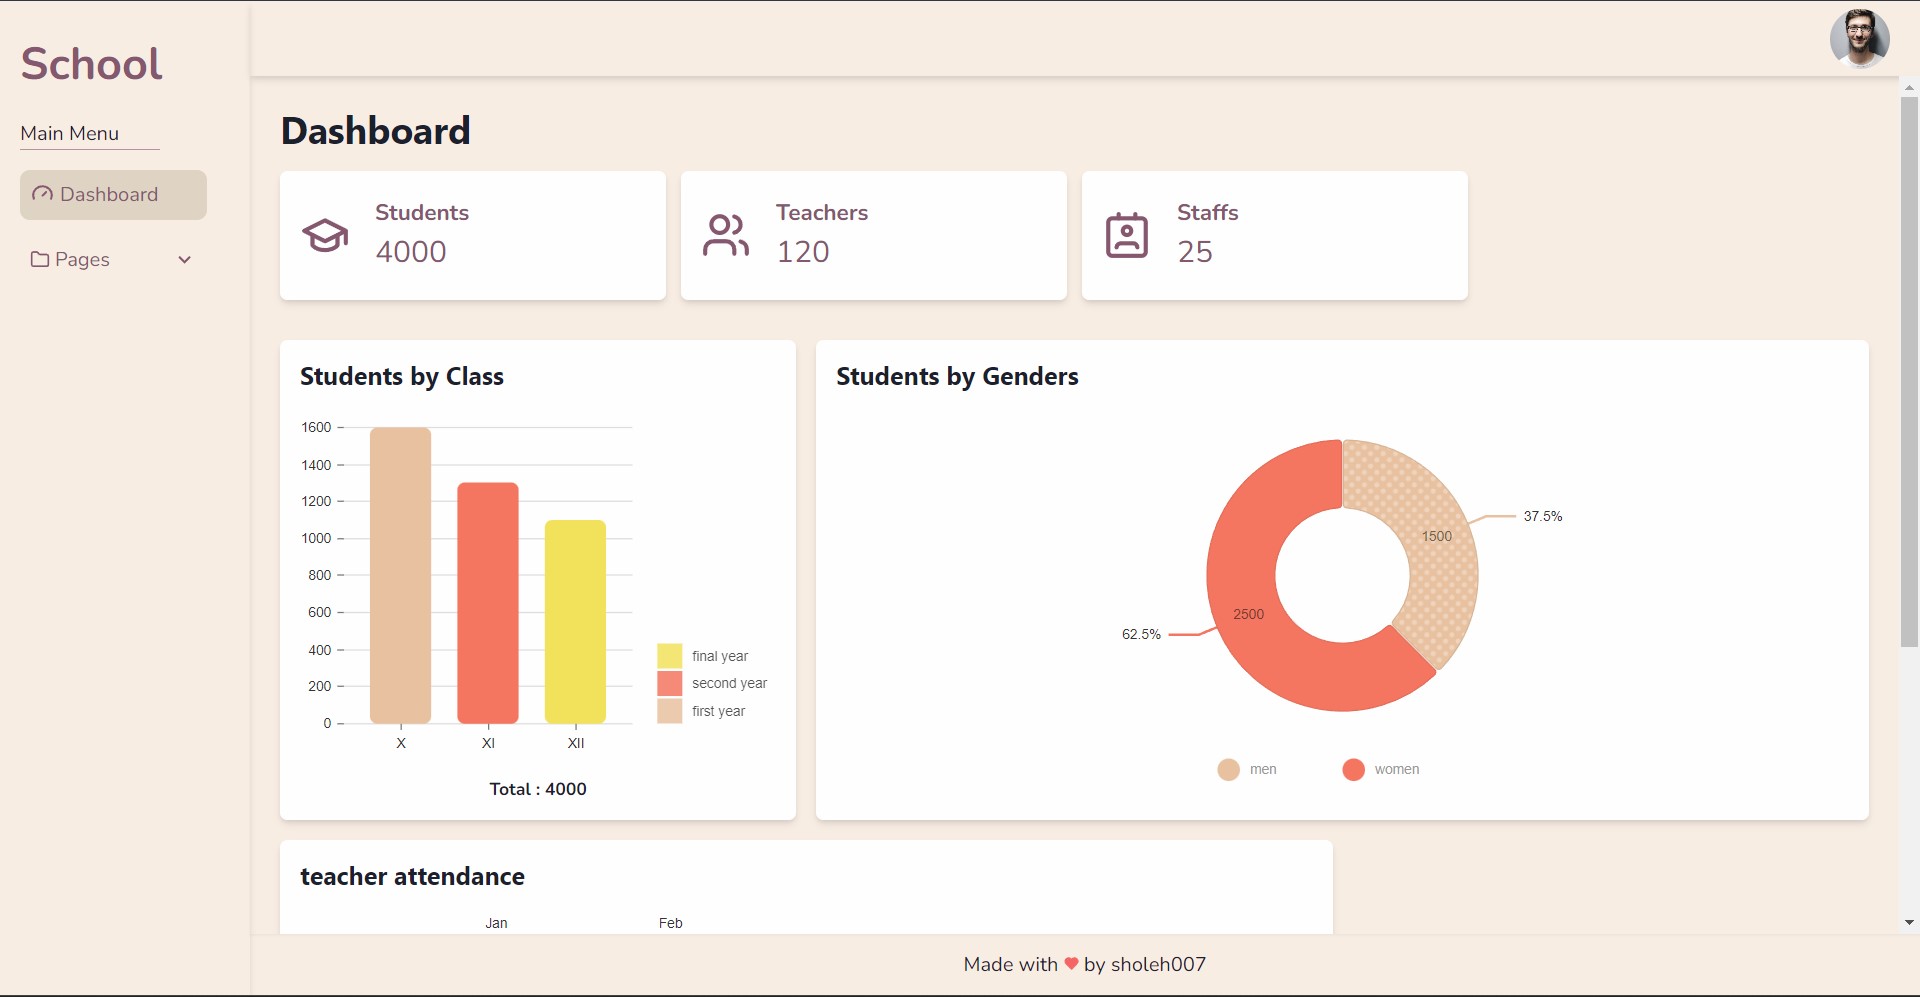The image size is (1920, 997).
Task: Click the graduation cap Students icon
Action: coord(325,236)
